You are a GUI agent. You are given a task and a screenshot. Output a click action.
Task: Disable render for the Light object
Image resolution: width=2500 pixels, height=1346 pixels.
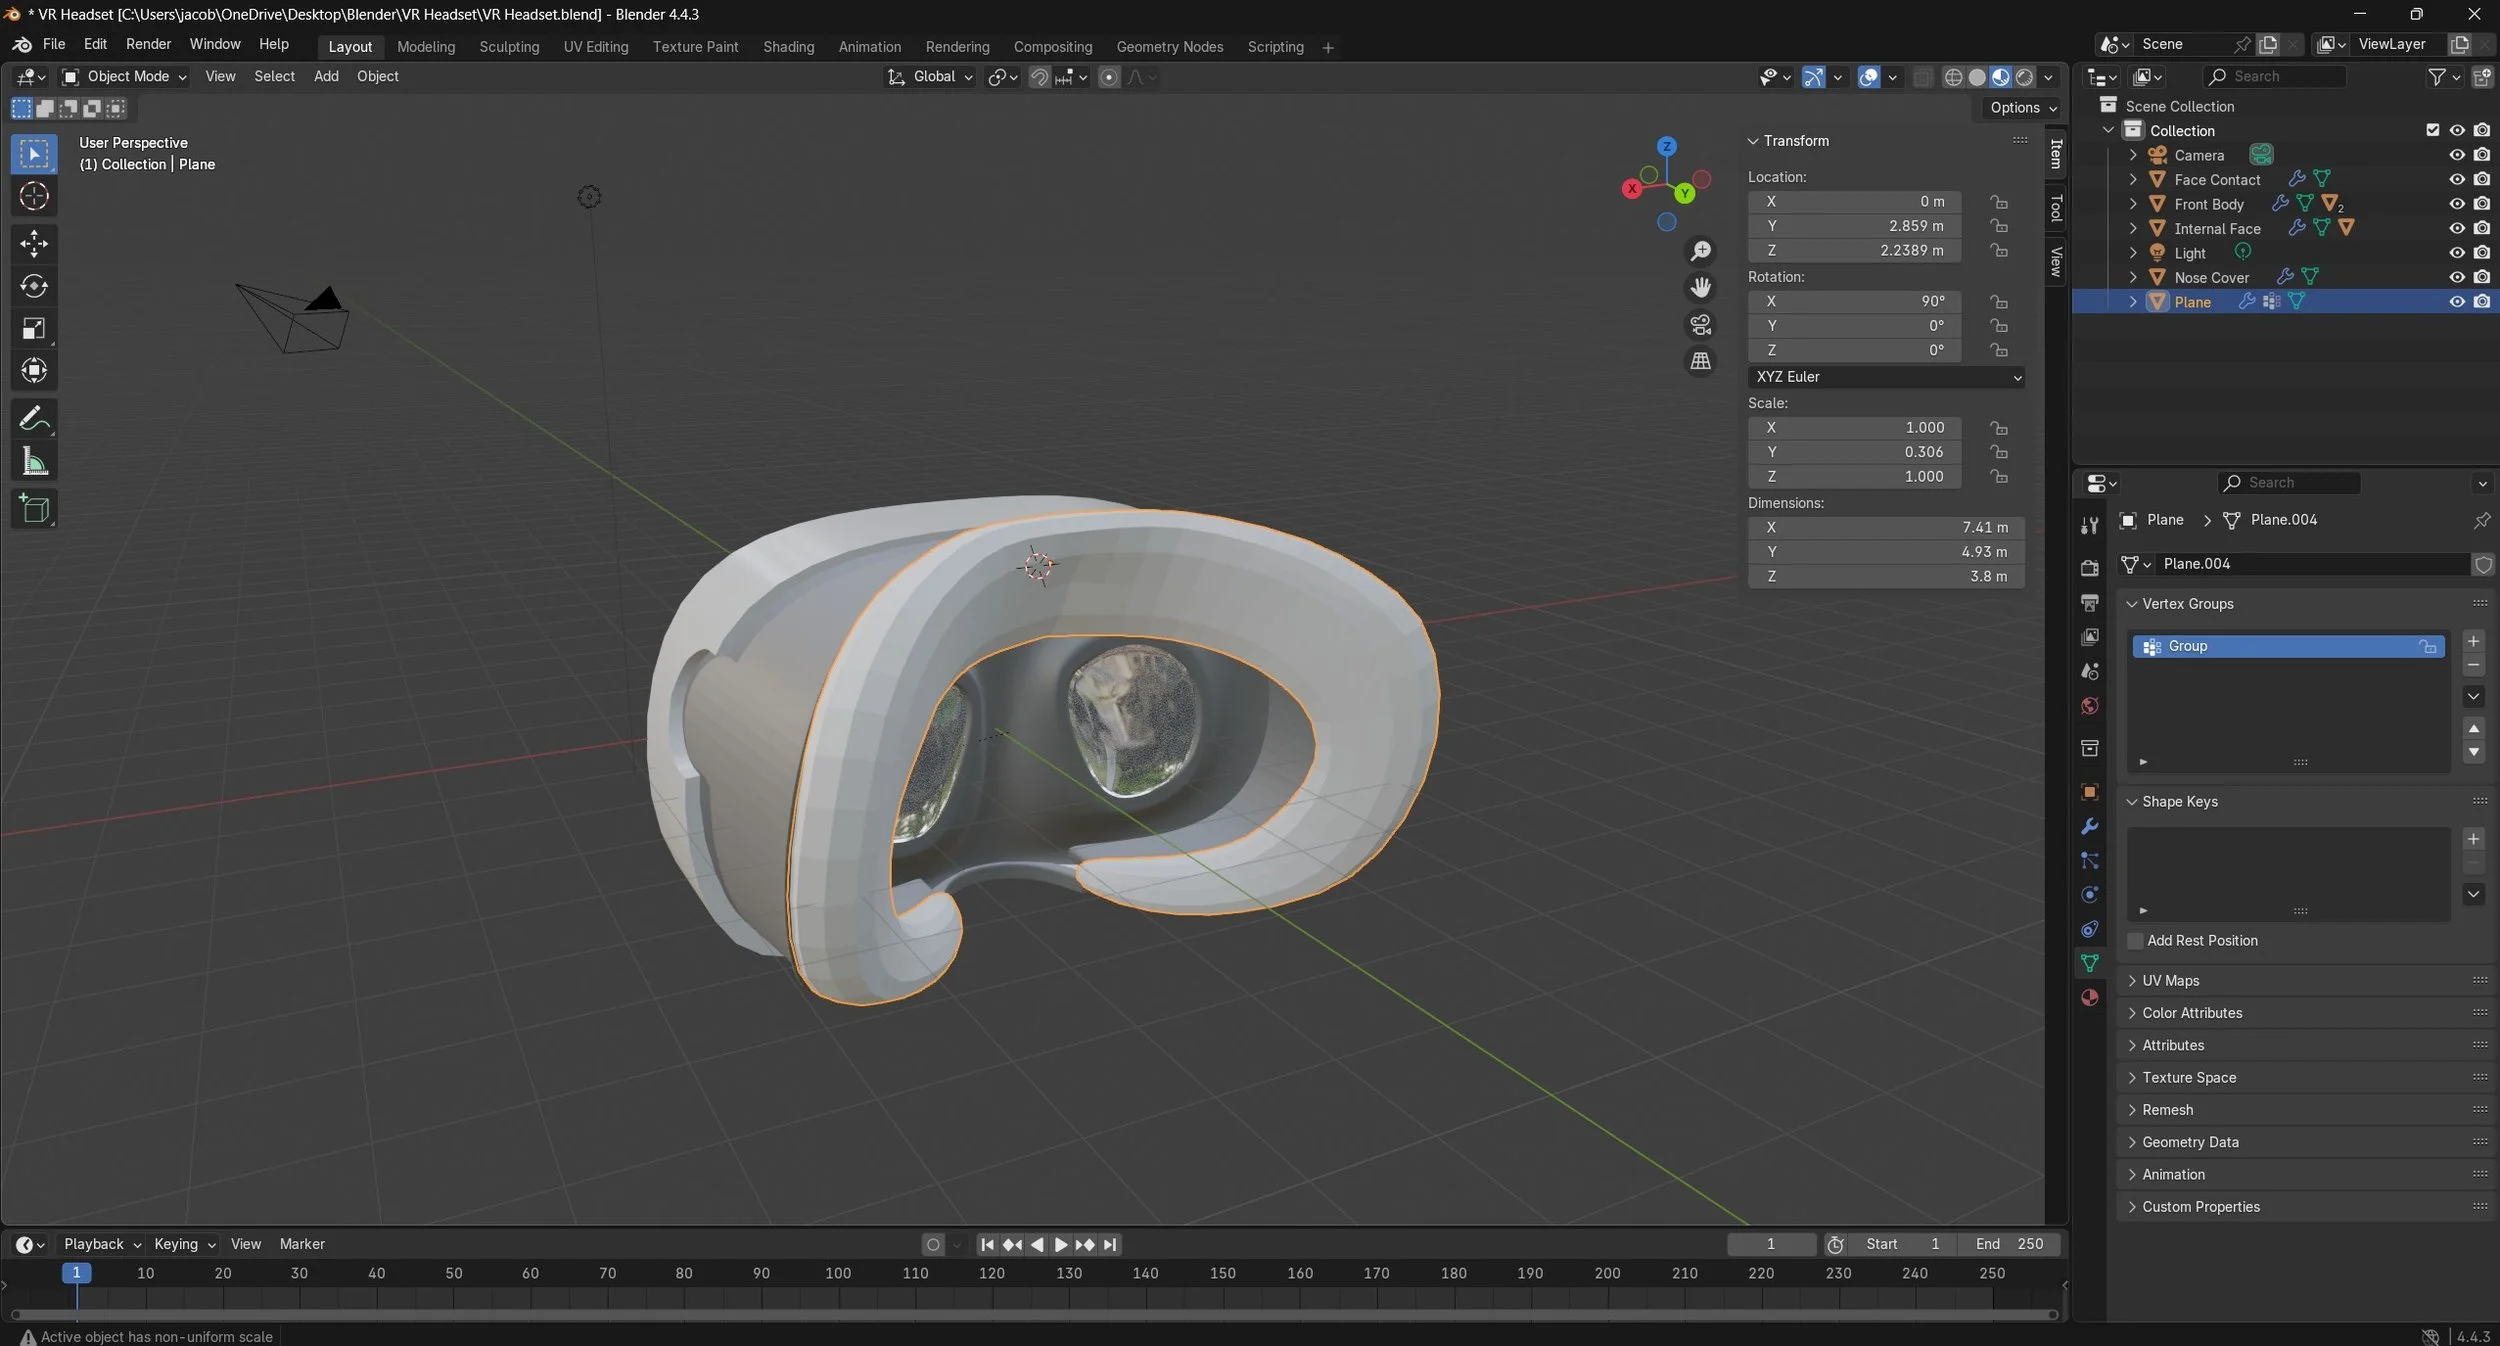(2481, 253)
